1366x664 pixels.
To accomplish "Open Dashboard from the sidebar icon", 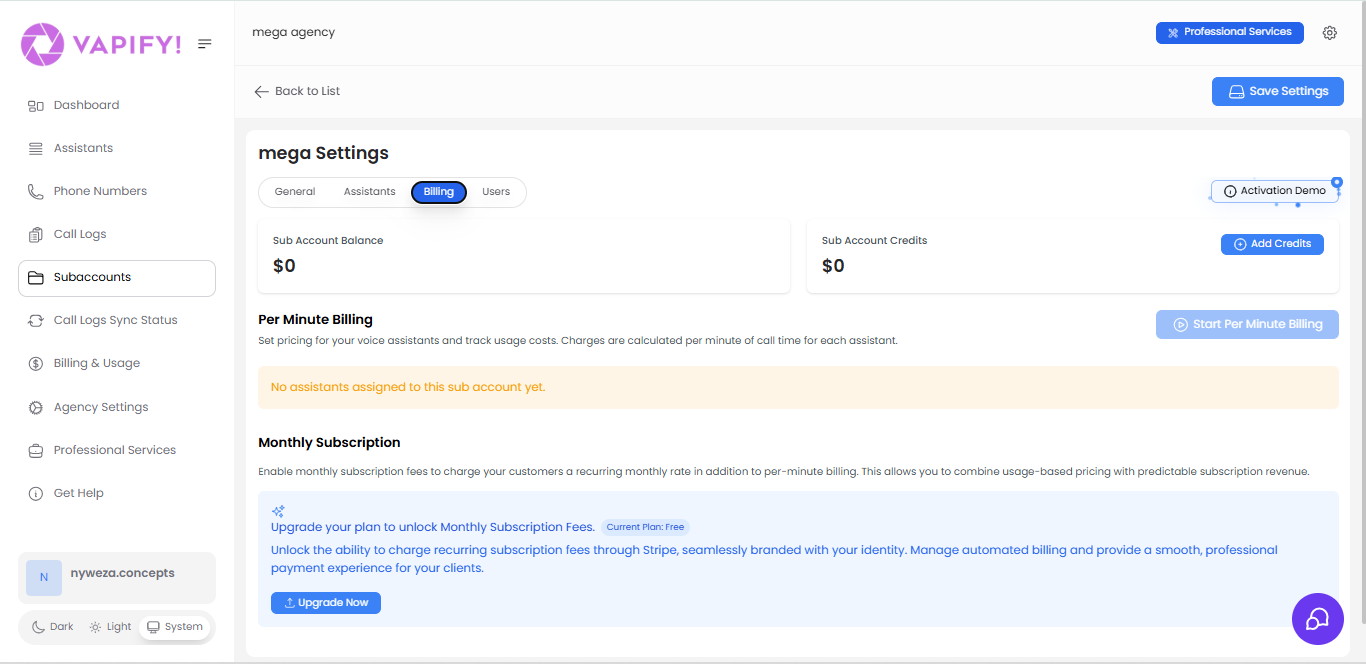I will (37, 104).
